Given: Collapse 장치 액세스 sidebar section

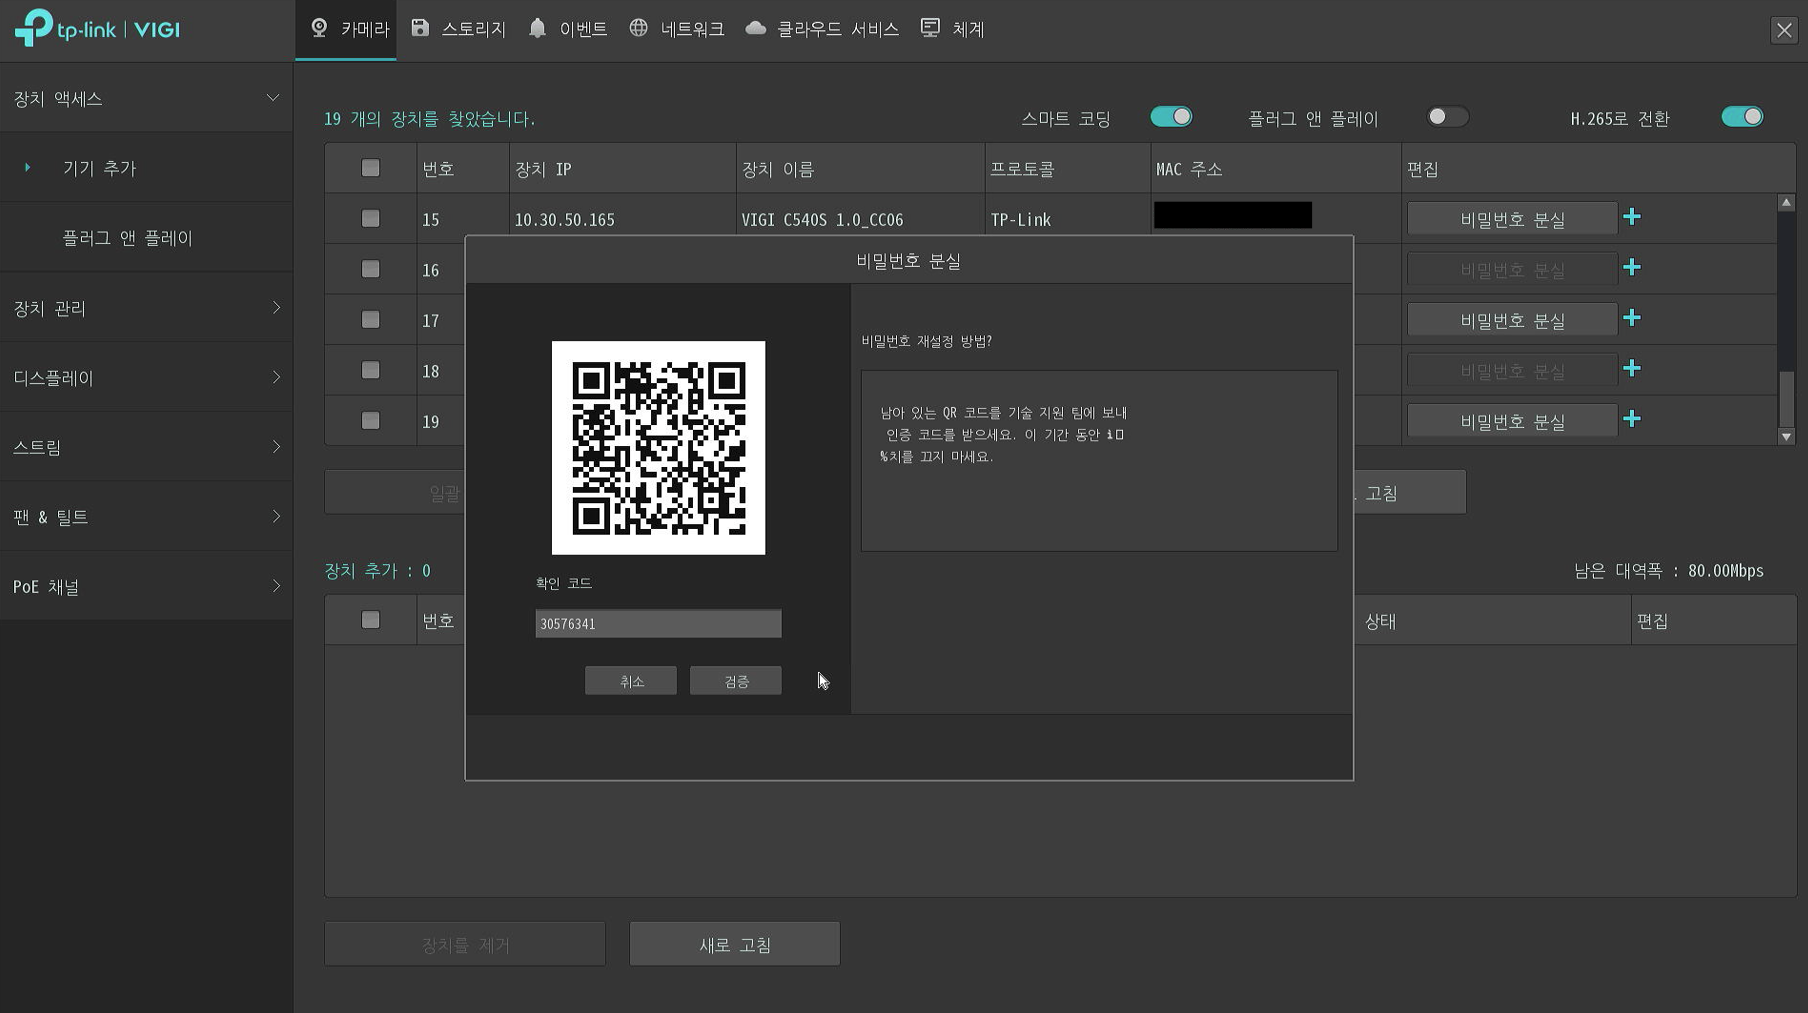Looking at the screenshot, I should 146,98.
